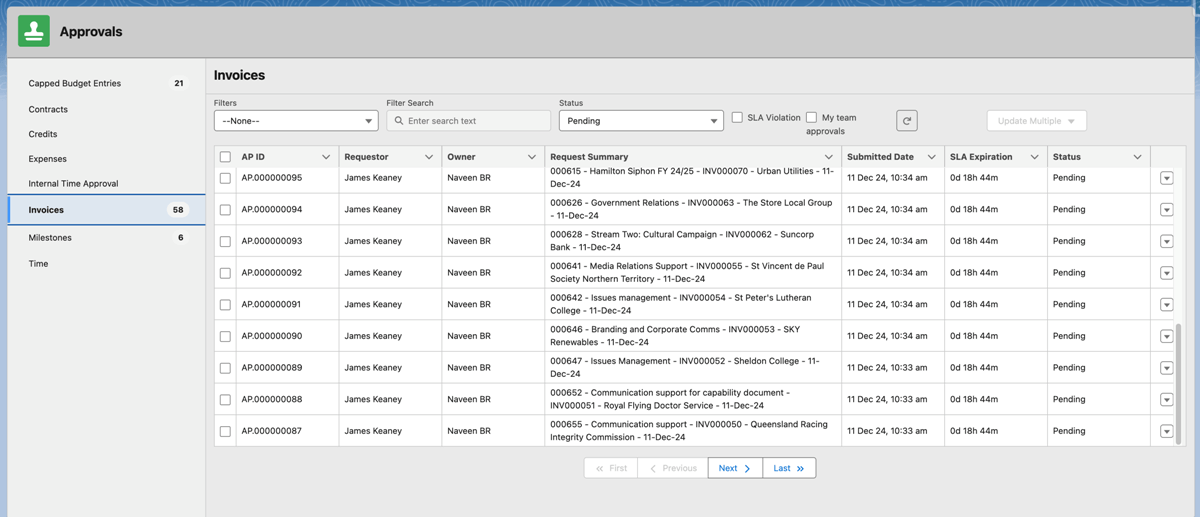Open Request Summary column menu chevron
This screenshot has width=1200, height=517.
coord(829,157)
